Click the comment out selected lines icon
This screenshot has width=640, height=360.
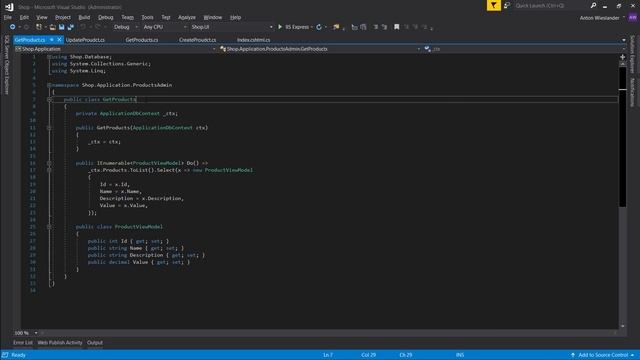pyautogui.click(x=376, y=27)
